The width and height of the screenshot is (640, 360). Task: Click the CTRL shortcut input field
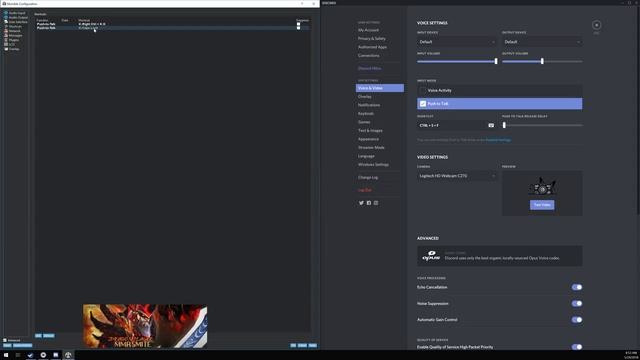[x=457, y=125]
